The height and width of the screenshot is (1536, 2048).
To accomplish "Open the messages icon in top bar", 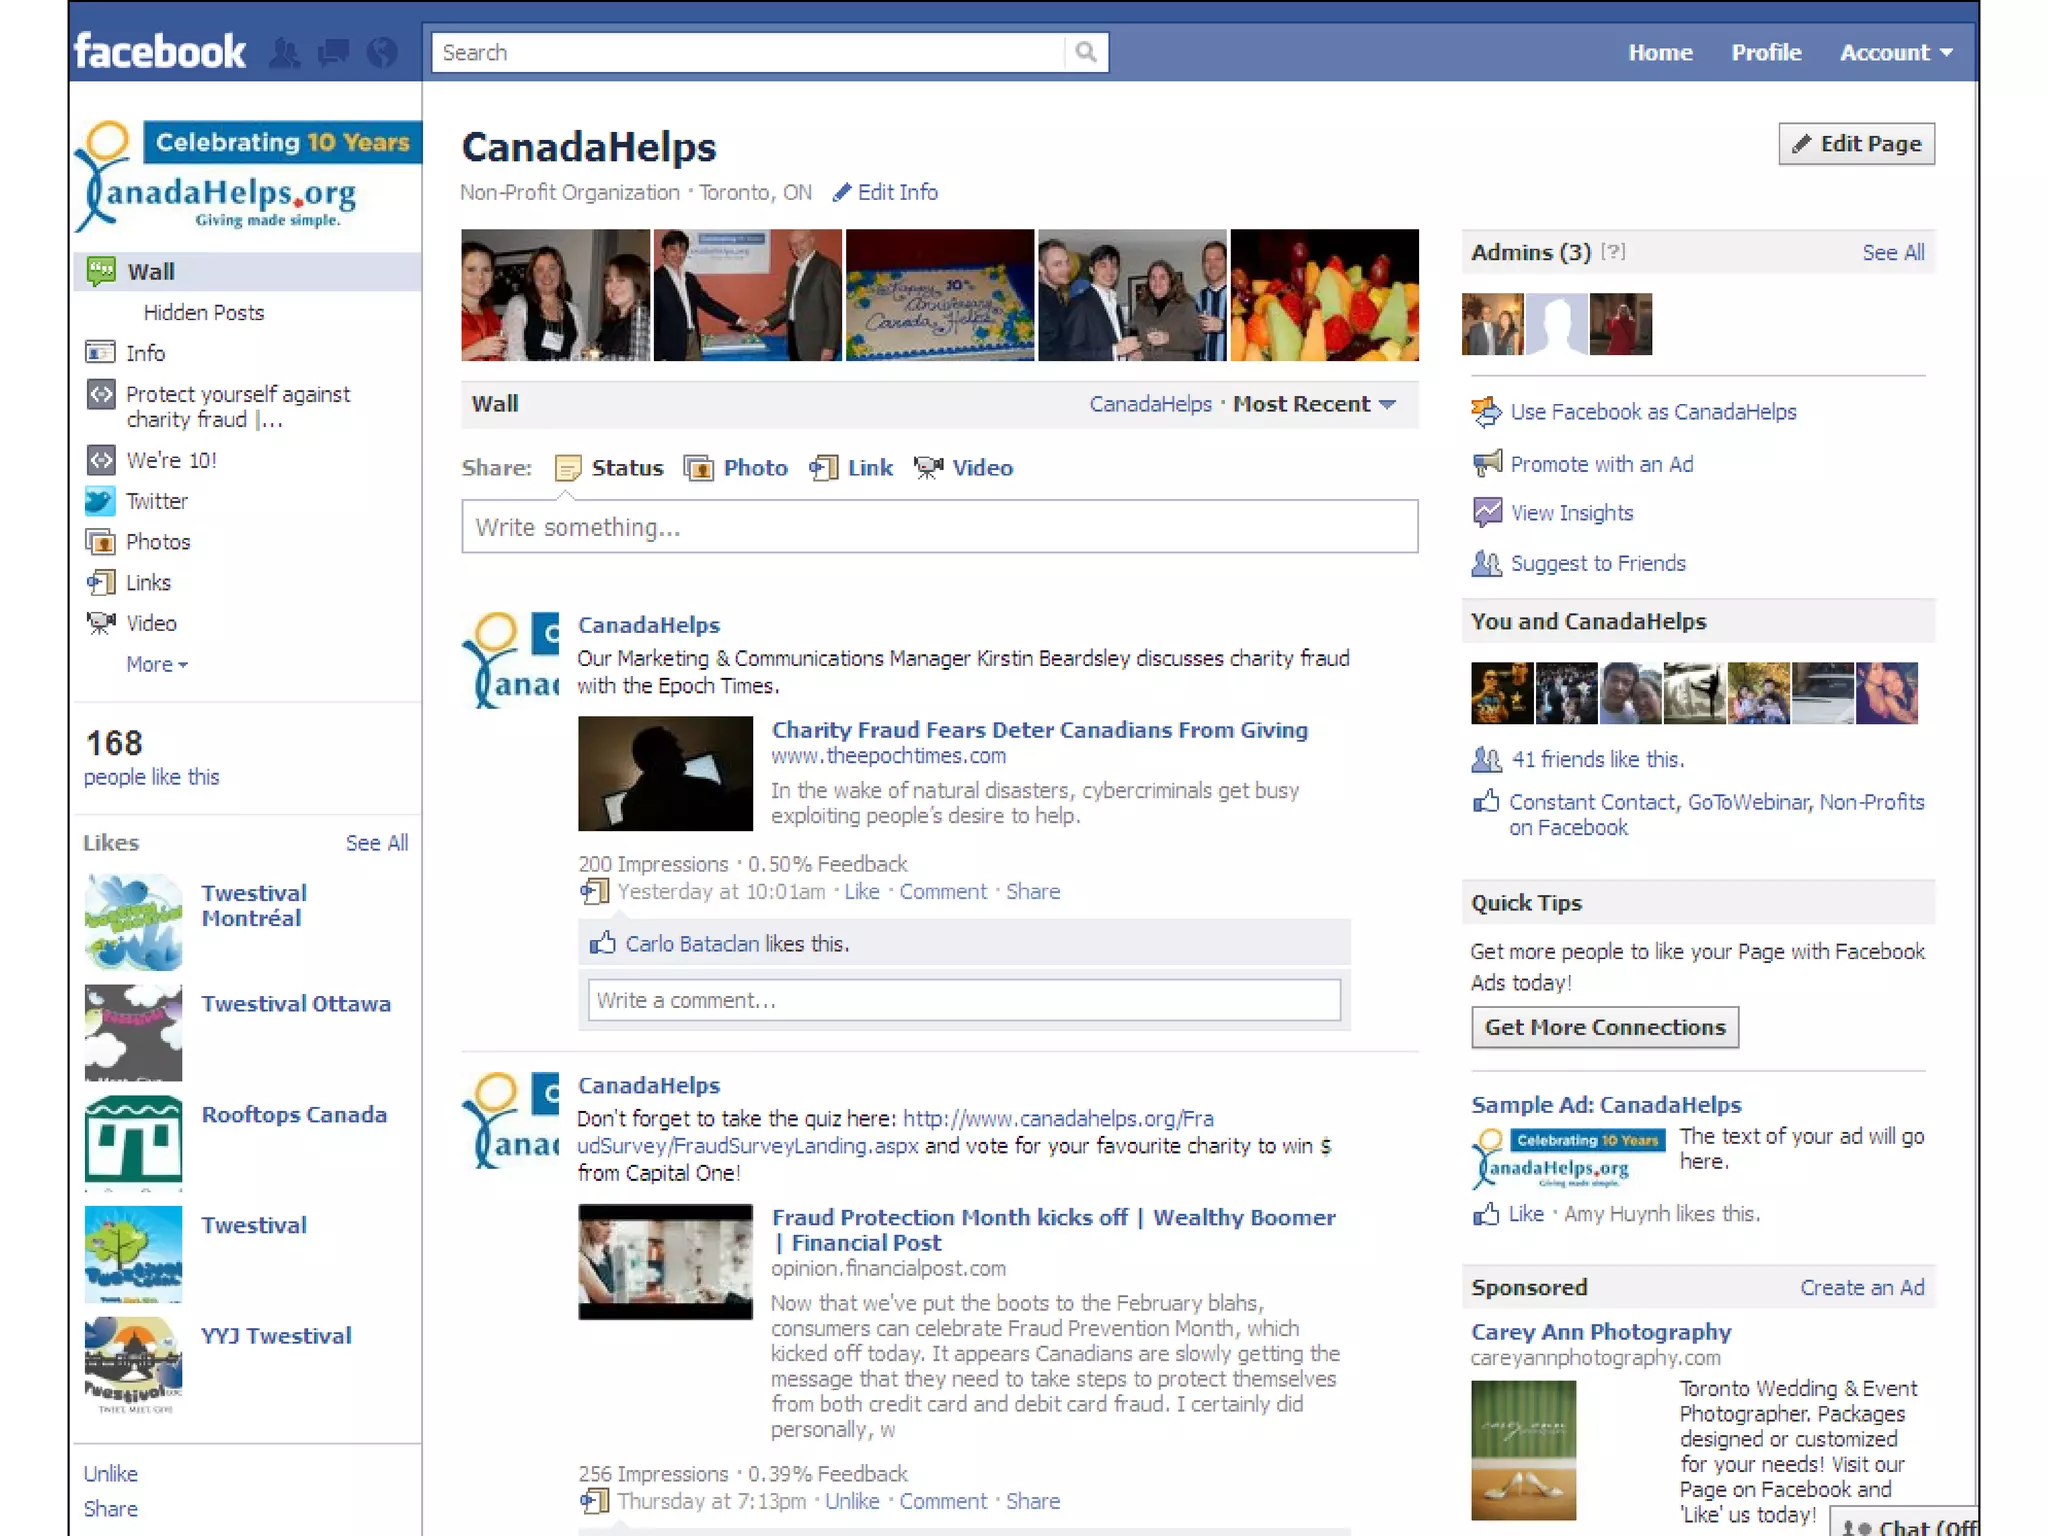I will [333, 53].
